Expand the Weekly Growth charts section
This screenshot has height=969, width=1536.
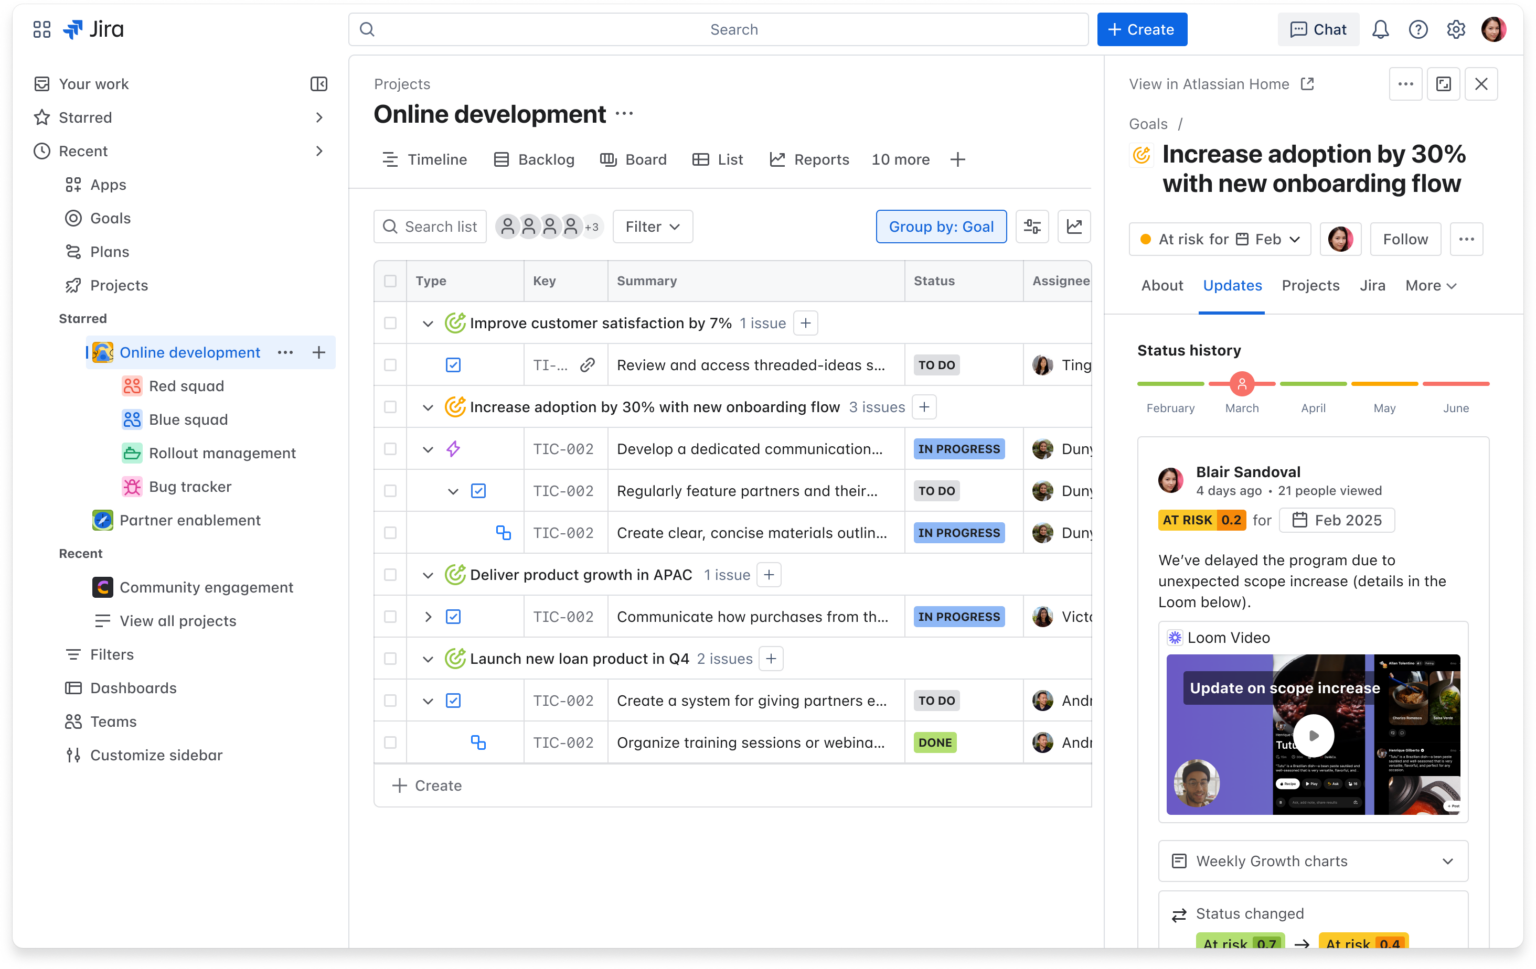(x=1447, y=861)
